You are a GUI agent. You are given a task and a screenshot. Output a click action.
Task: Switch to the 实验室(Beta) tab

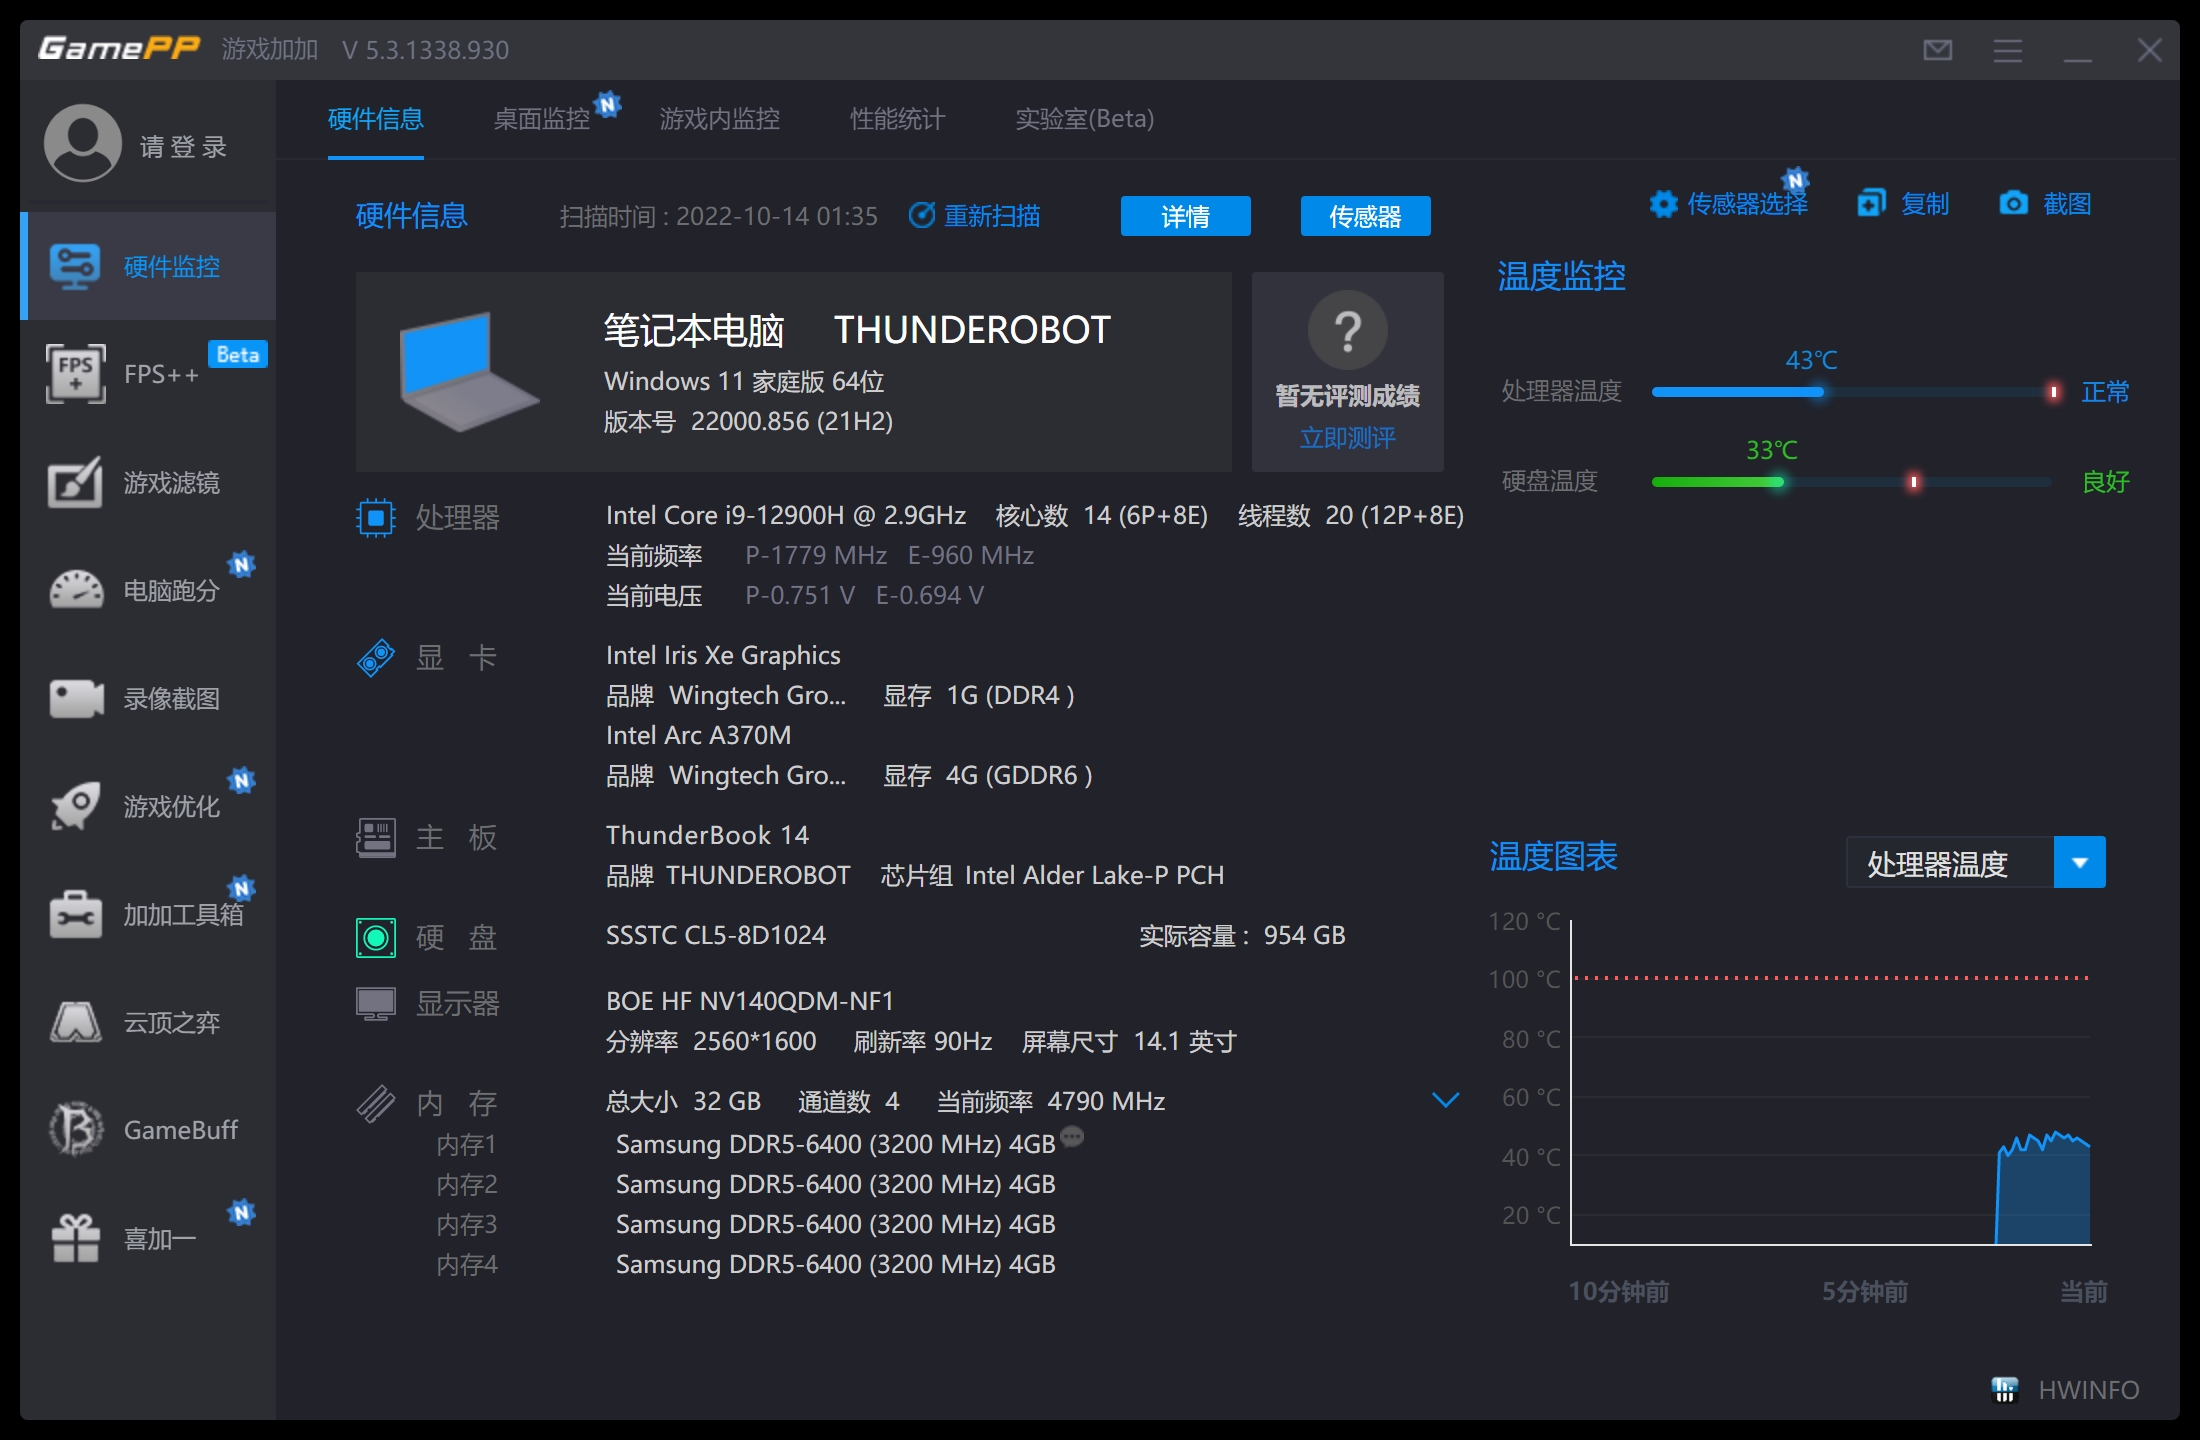1085,119
